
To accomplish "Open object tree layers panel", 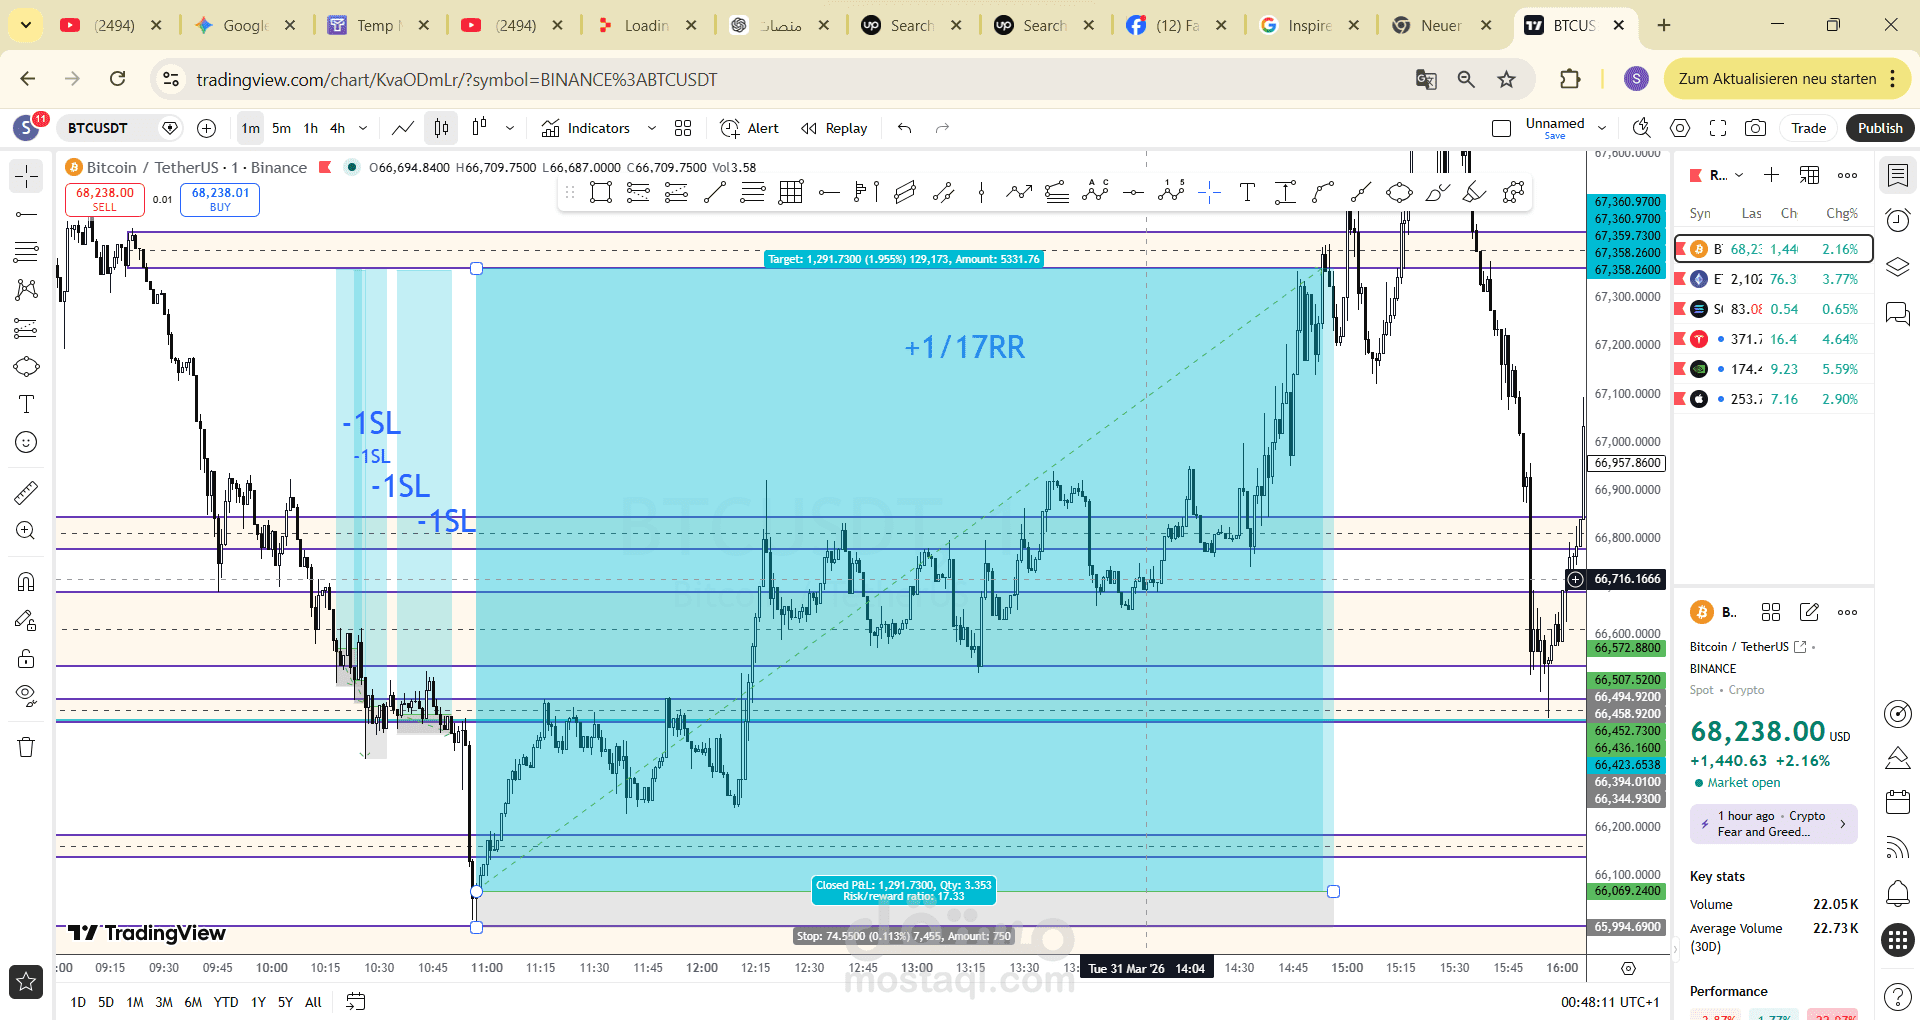I will coord(1897,267).
